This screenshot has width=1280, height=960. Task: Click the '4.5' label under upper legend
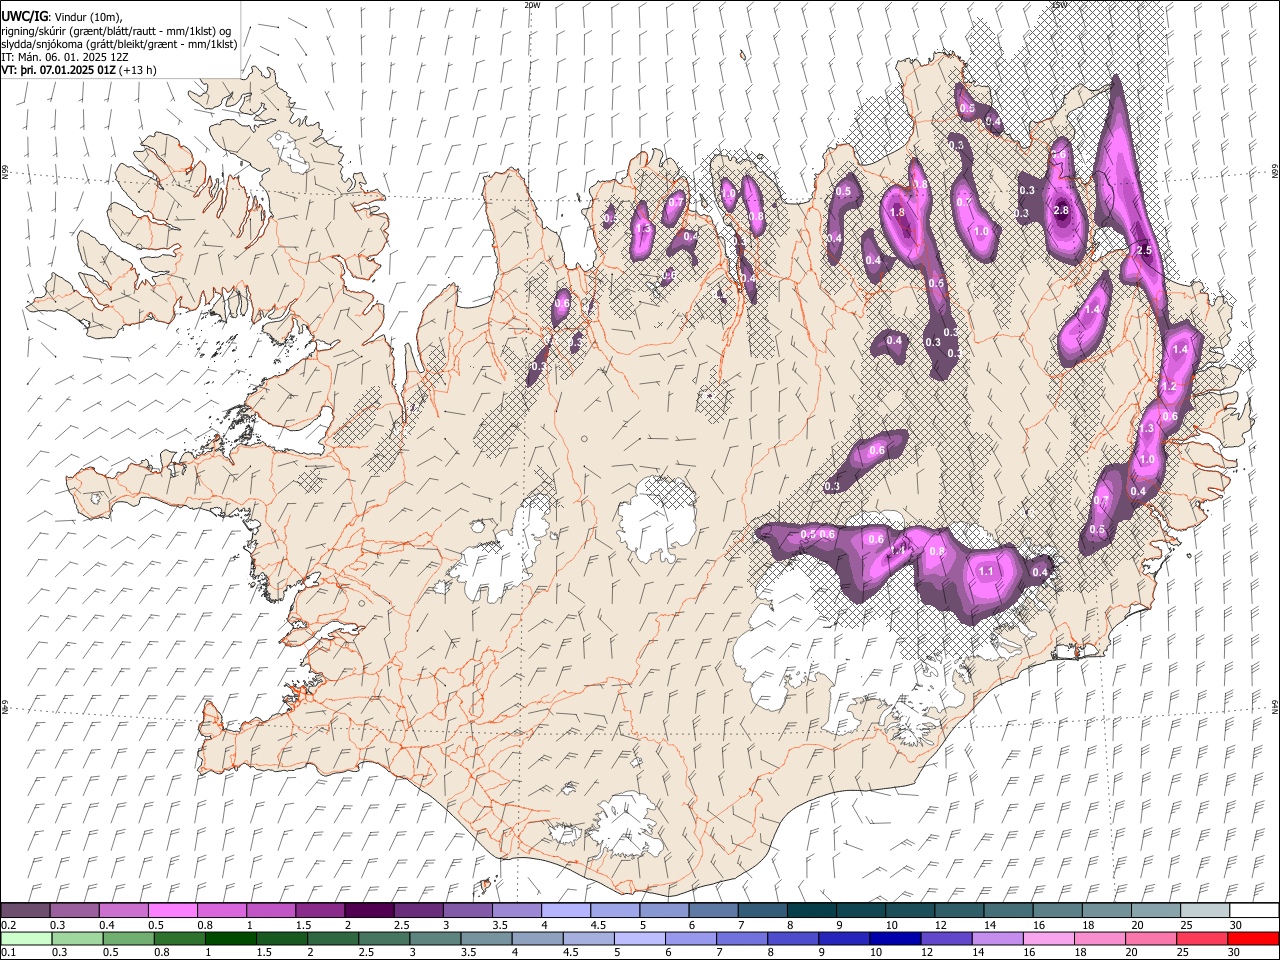point(598,925)
